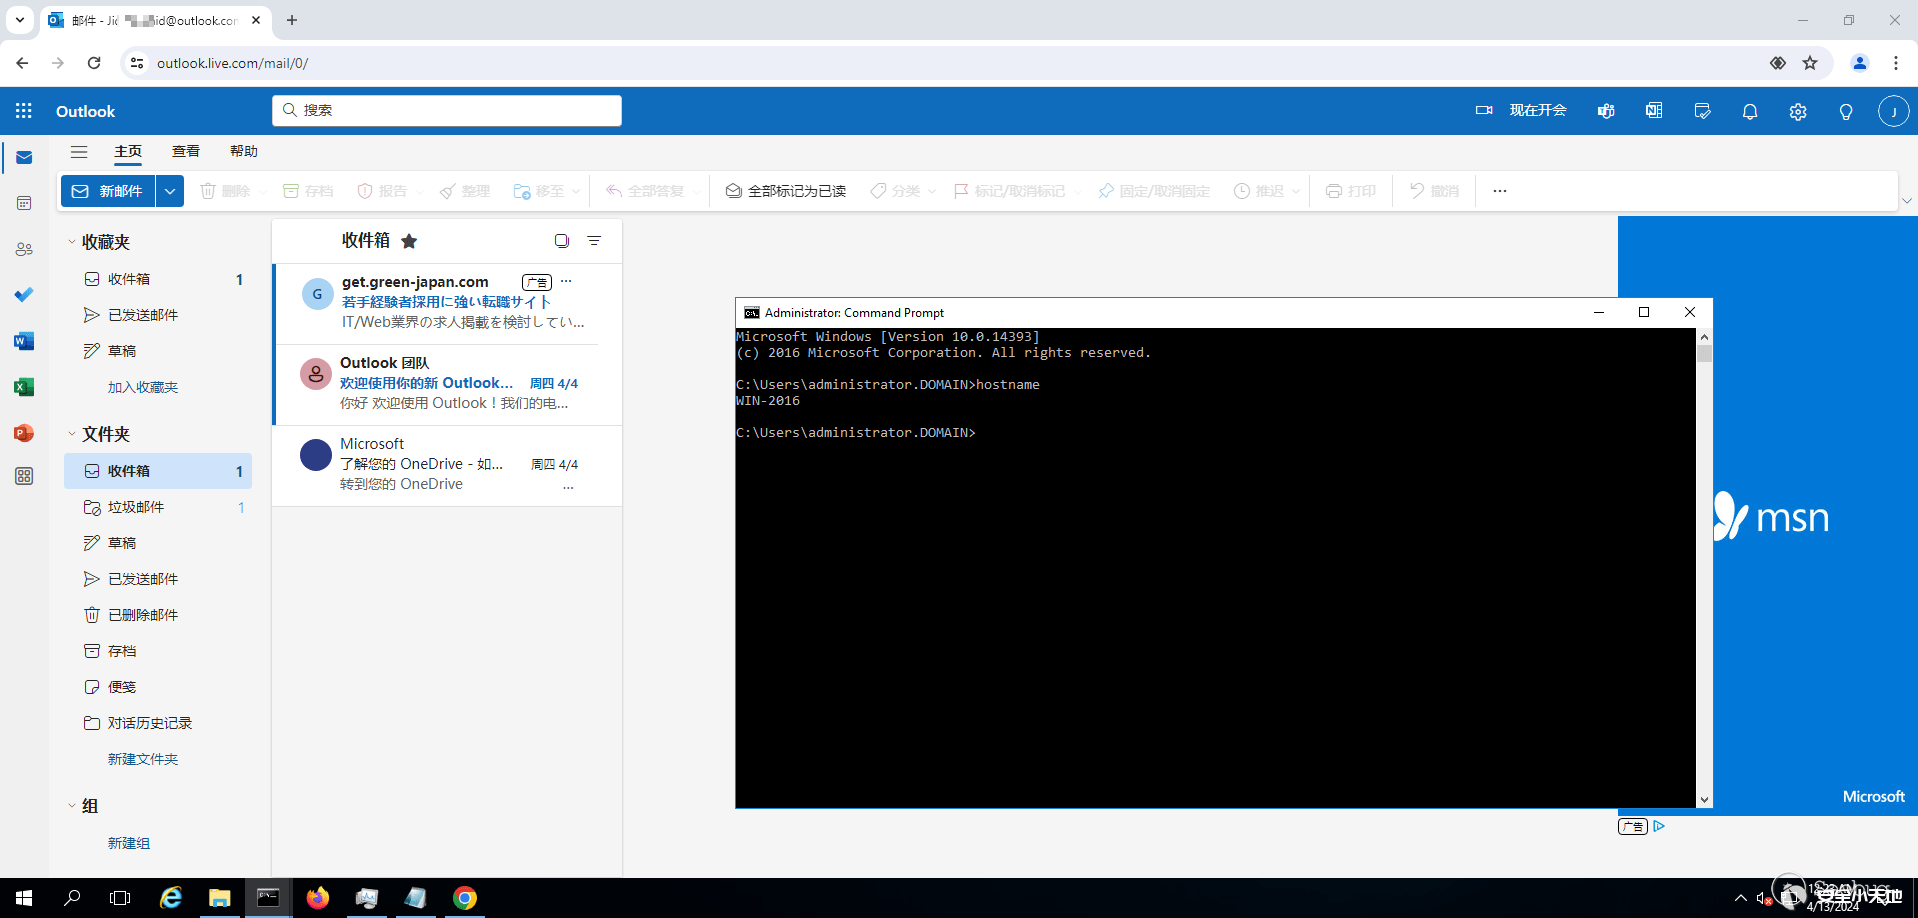This screenshot has width=1918, height=918.
Task: Collapse the 组 section
Action: click(72, 806)
